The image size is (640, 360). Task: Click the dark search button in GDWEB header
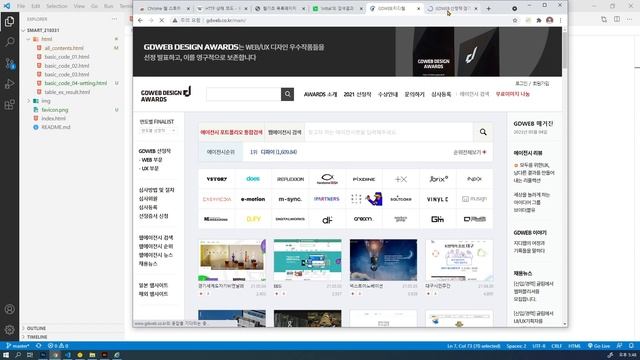287,94
